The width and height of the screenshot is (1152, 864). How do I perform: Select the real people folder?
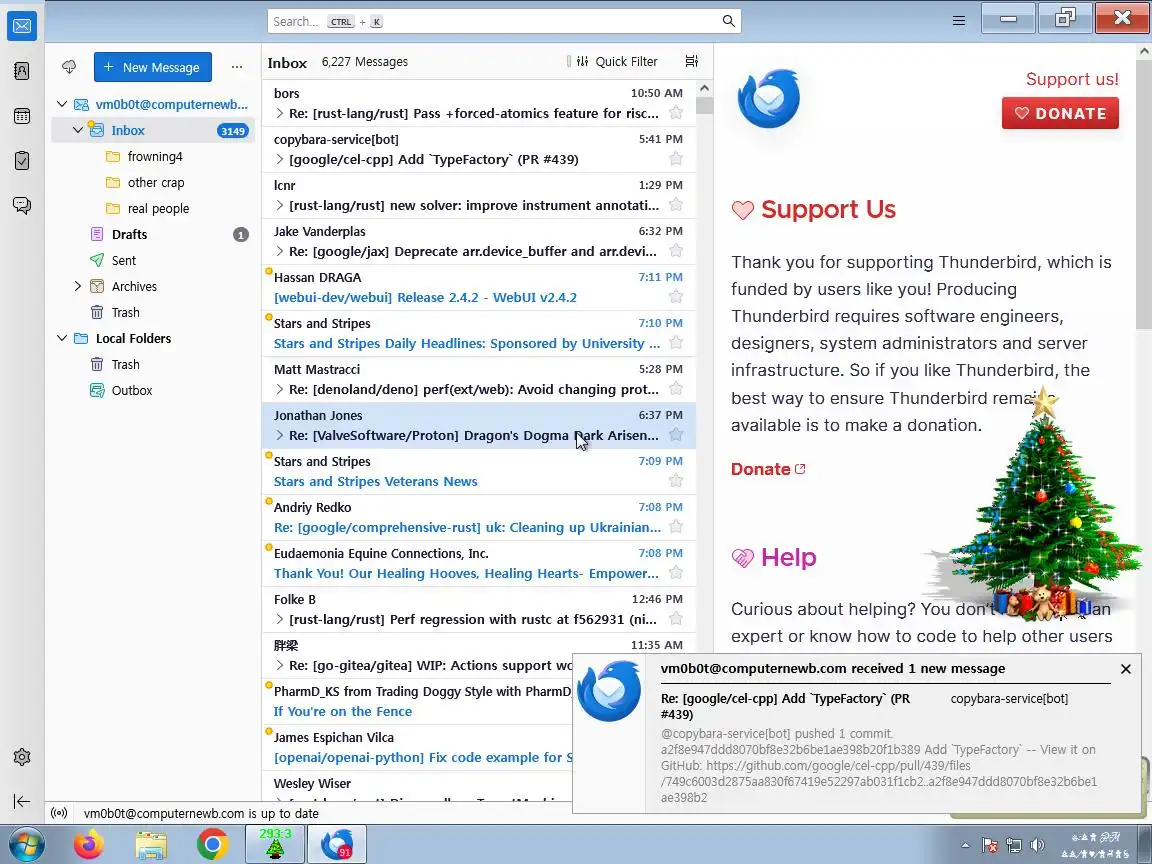[153, 208]
